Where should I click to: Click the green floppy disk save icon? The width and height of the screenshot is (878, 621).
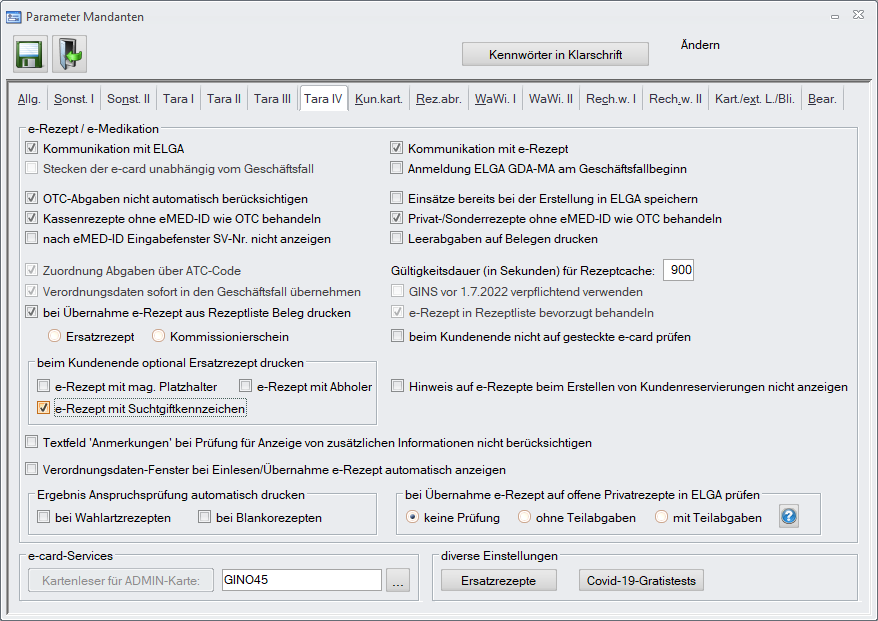click(x=30, y=53)
